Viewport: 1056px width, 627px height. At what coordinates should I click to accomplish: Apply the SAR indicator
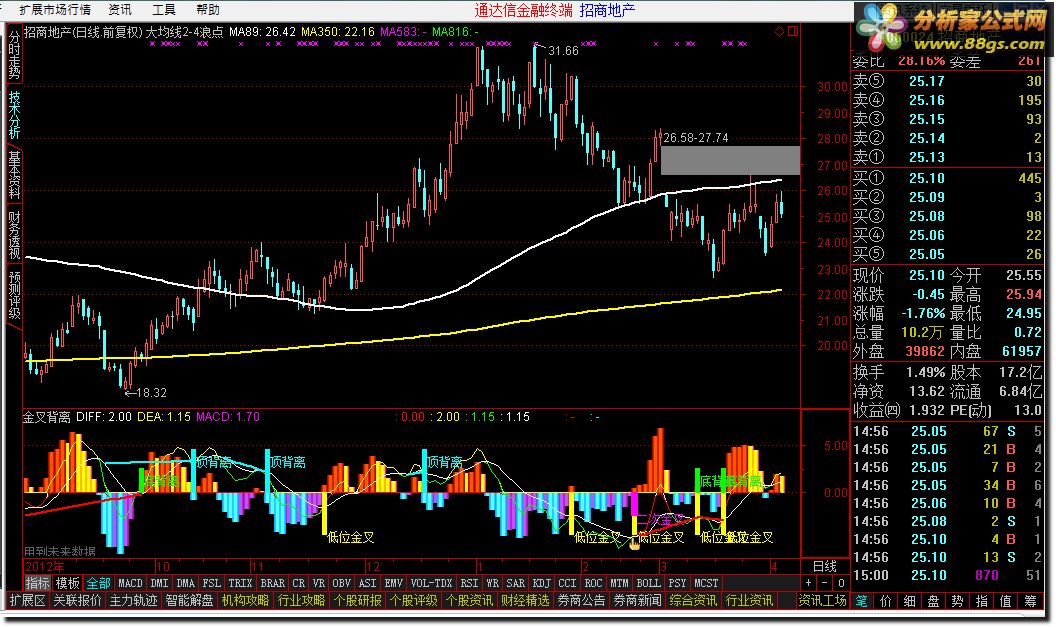click(515, 583)
